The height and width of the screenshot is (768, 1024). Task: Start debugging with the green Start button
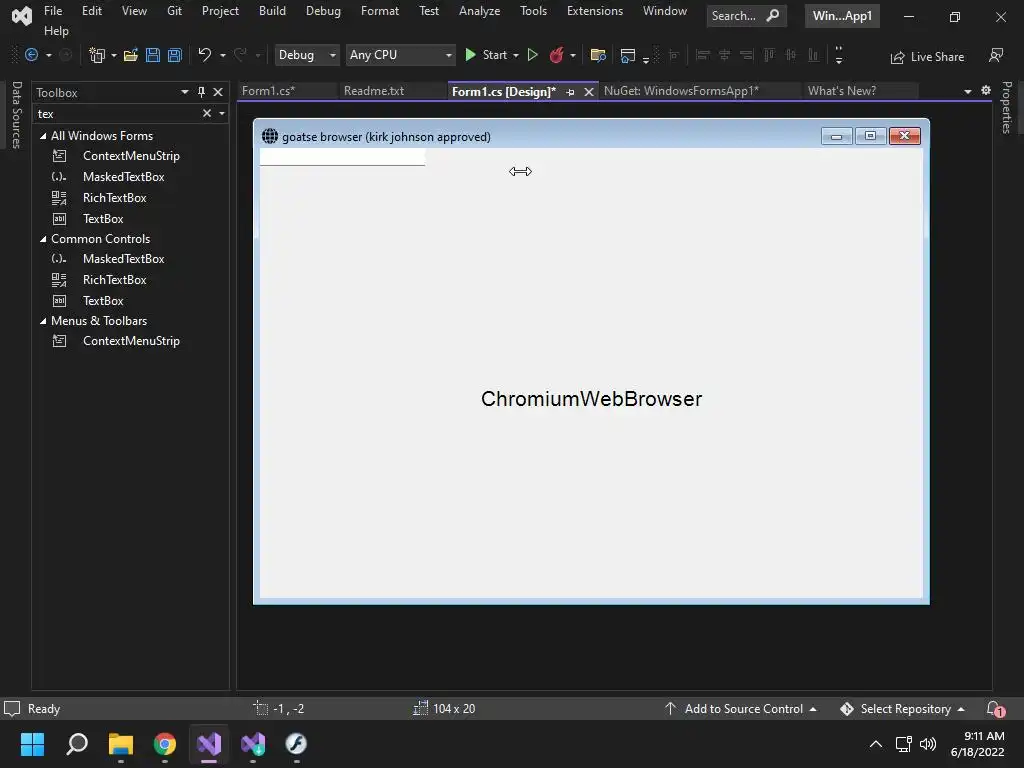486,55
